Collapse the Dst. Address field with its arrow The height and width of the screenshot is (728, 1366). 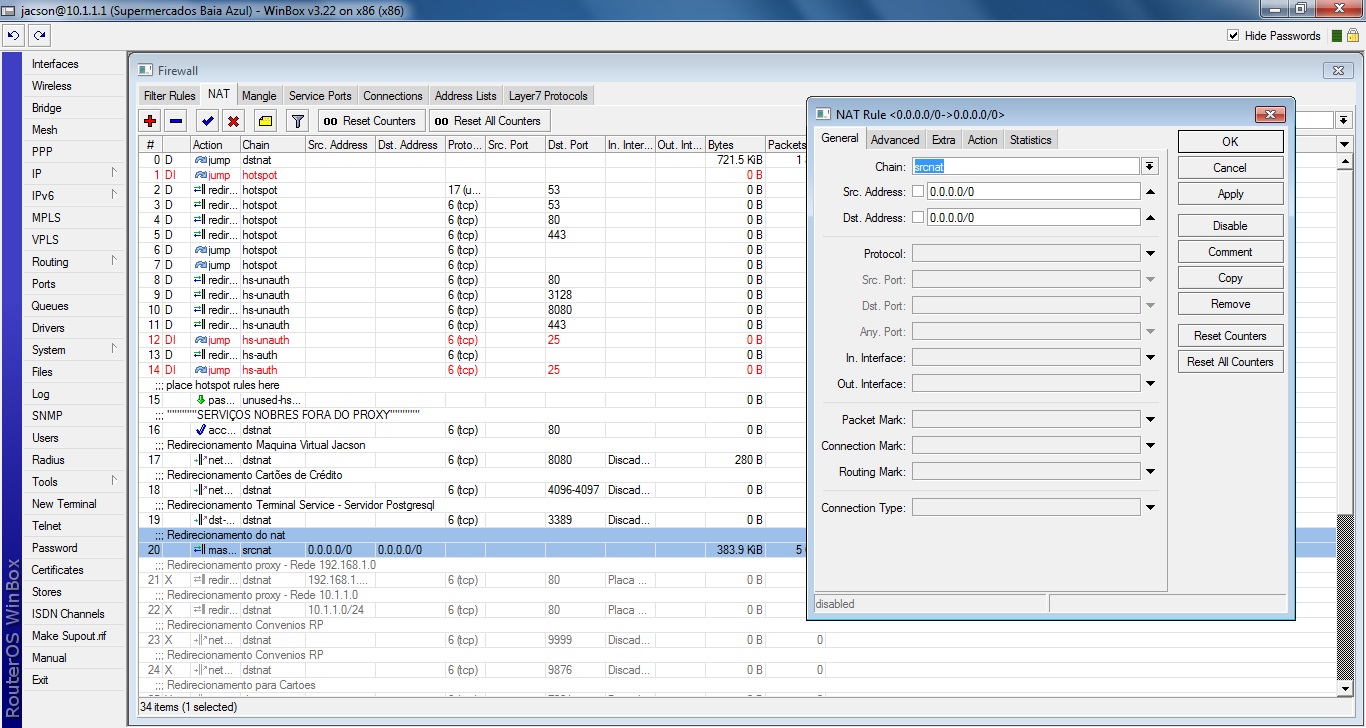[1150, 217]
